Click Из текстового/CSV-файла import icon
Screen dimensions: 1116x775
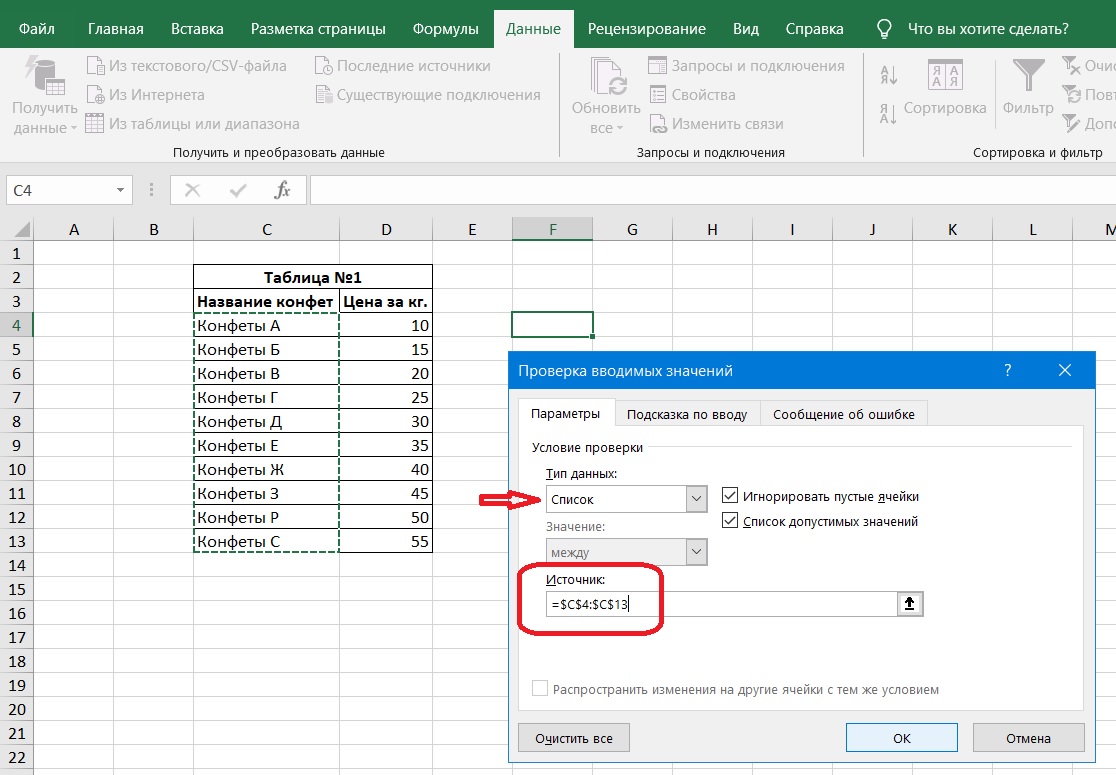pyautogui.click(x=95, y=65)
